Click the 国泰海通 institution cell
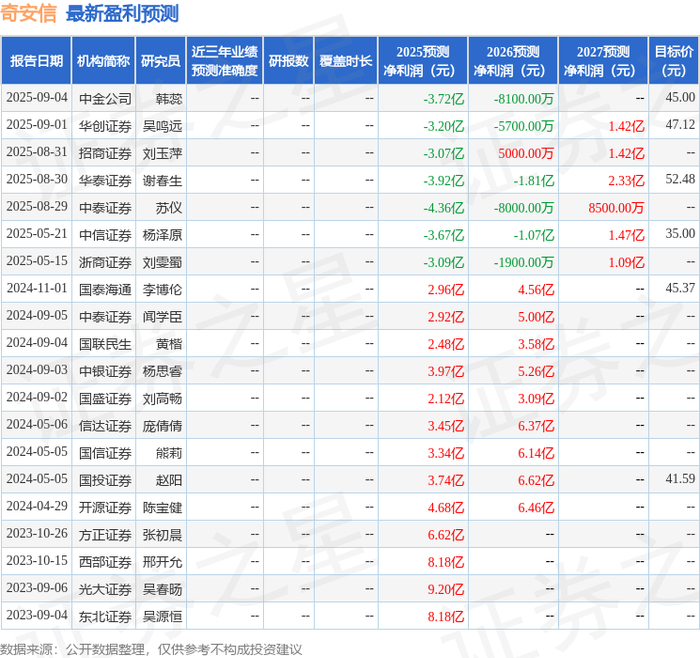The width and height of the screenshot is (700, 658). (105, 289)
